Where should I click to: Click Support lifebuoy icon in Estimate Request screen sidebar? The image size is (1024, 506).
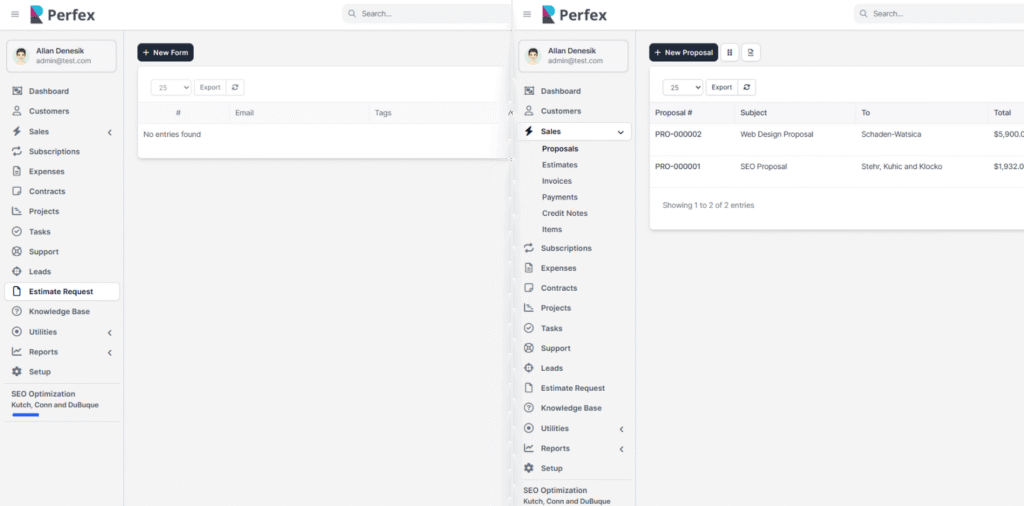coord(17,251)
